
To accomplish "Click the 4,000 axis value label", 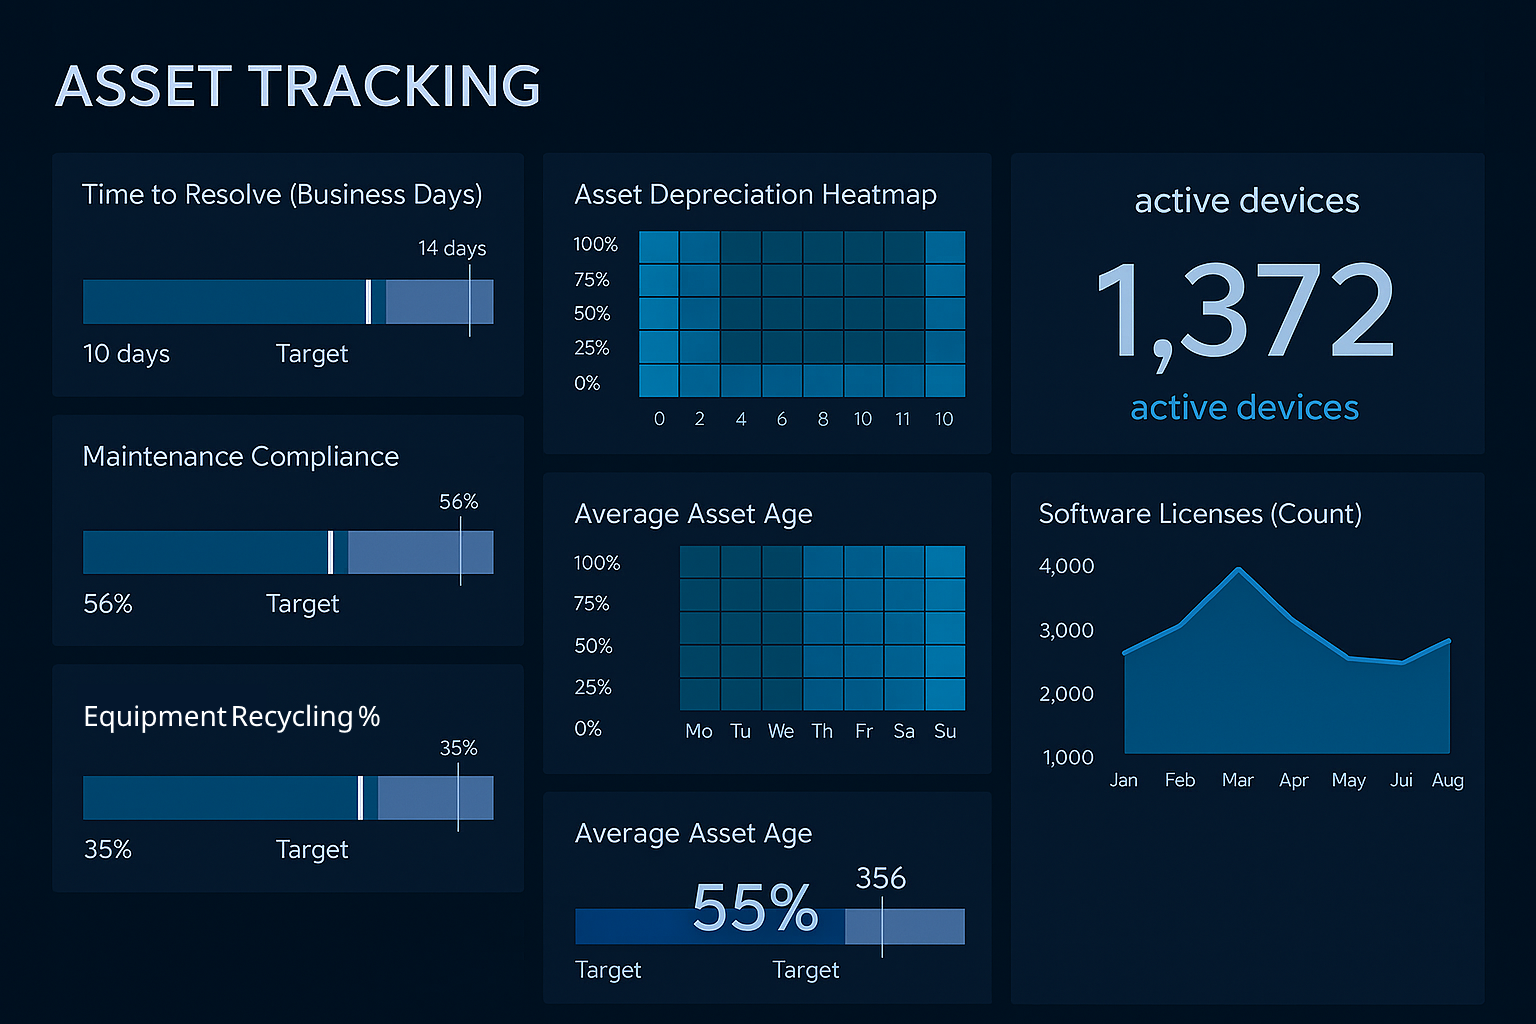I will 1066,565.
